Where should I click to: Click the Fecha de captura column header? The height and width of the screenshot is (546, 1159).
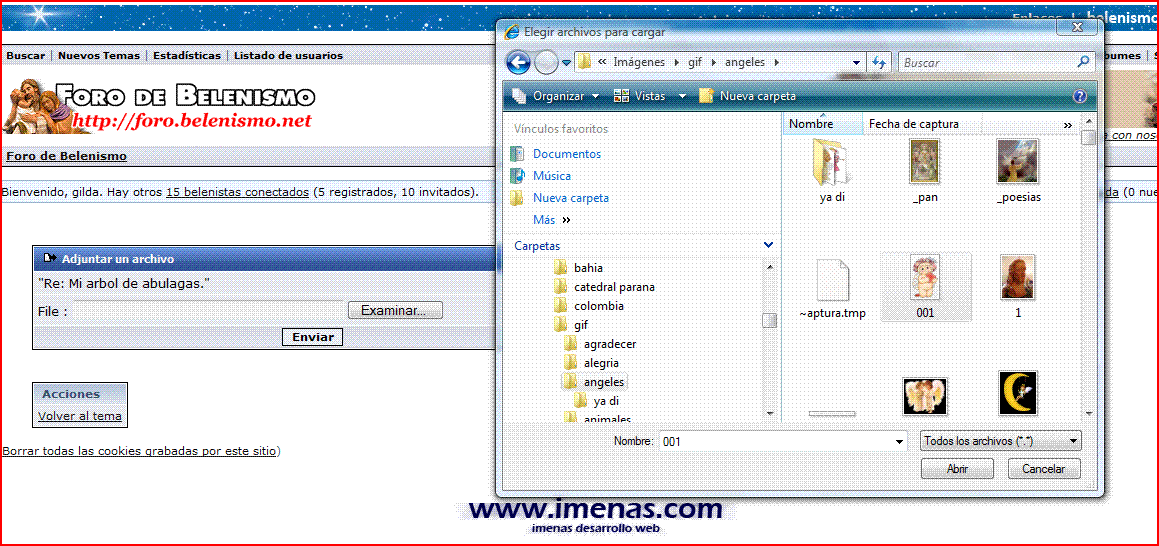pos(913,124)
